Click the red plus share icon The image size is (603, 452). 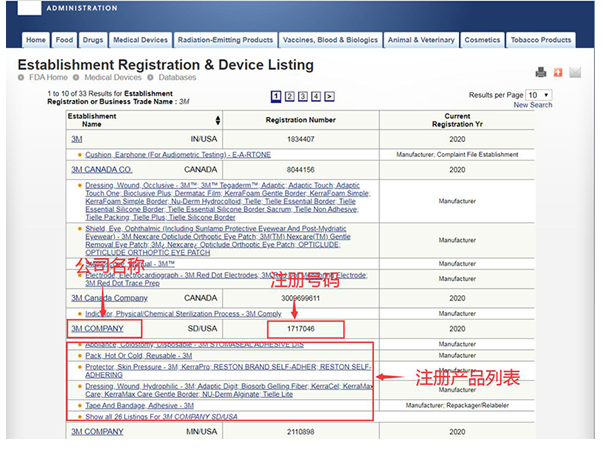tap(558, 72)
